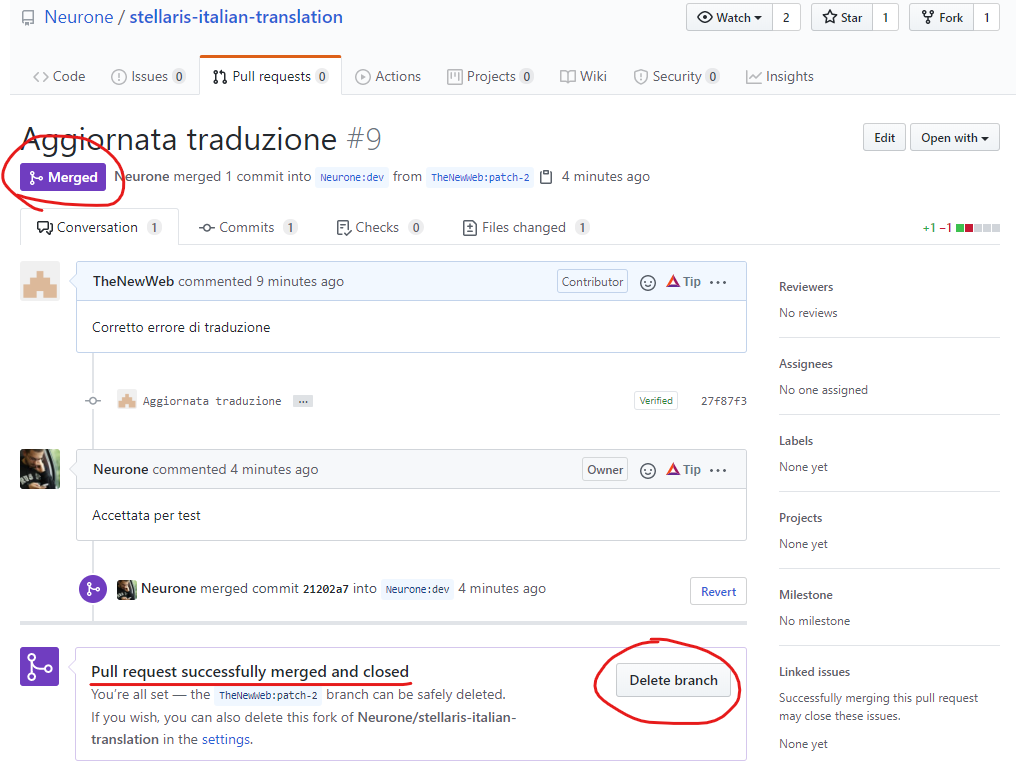
Task: Click the stargazers count next to Star
Action: tap(885, 17)
